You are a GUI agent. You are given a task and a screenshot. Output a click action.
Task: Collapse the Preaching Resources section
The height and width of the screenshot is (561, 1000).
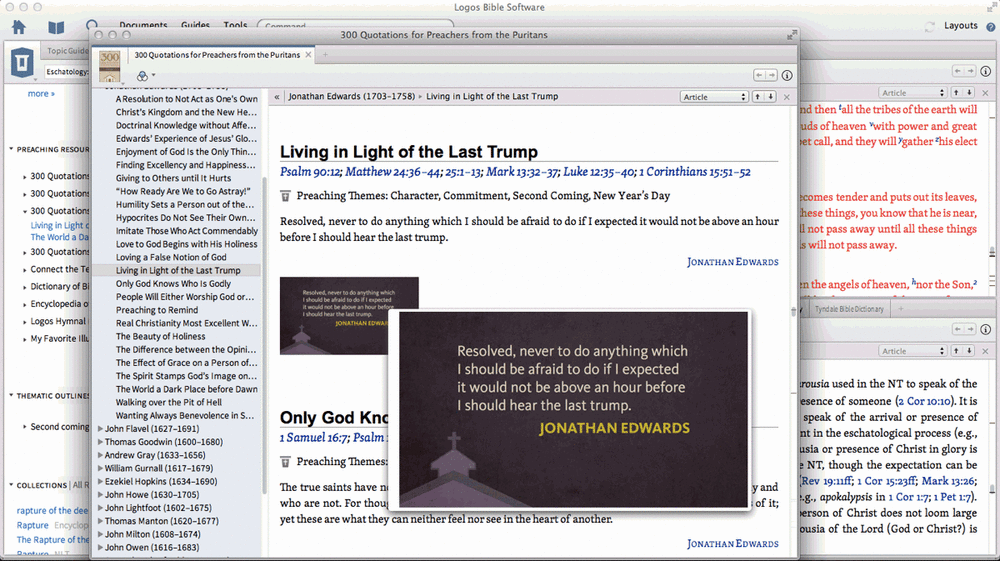11,149
